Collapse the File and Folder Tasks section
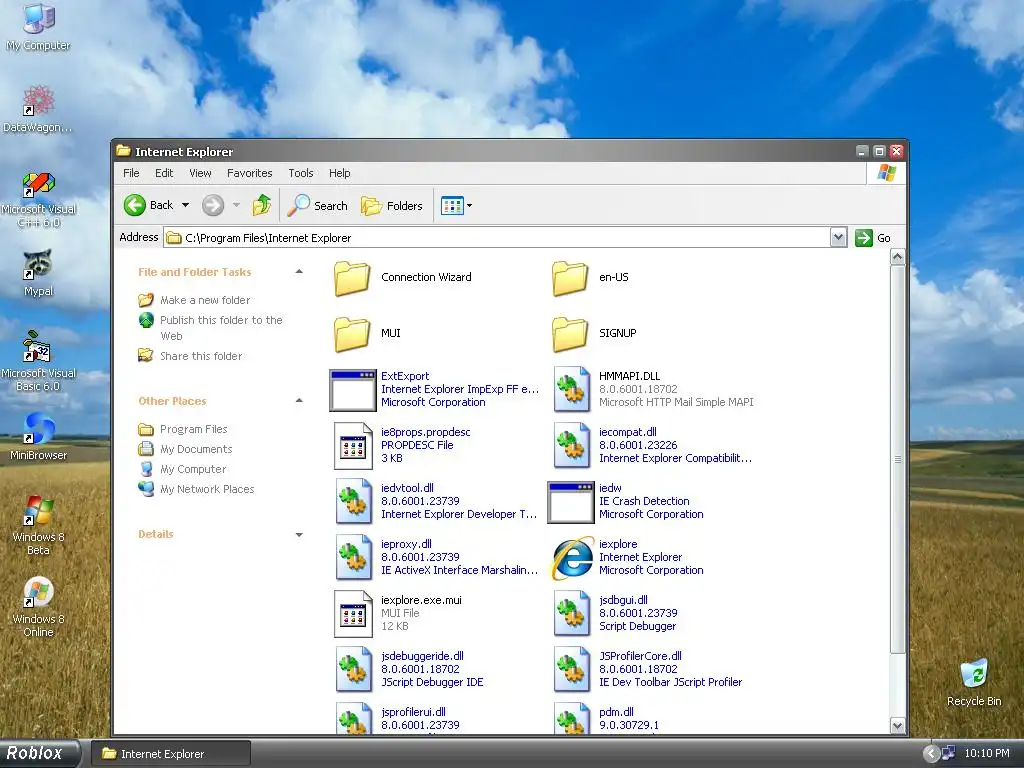1024x768 pixels. tap(299, 272)
